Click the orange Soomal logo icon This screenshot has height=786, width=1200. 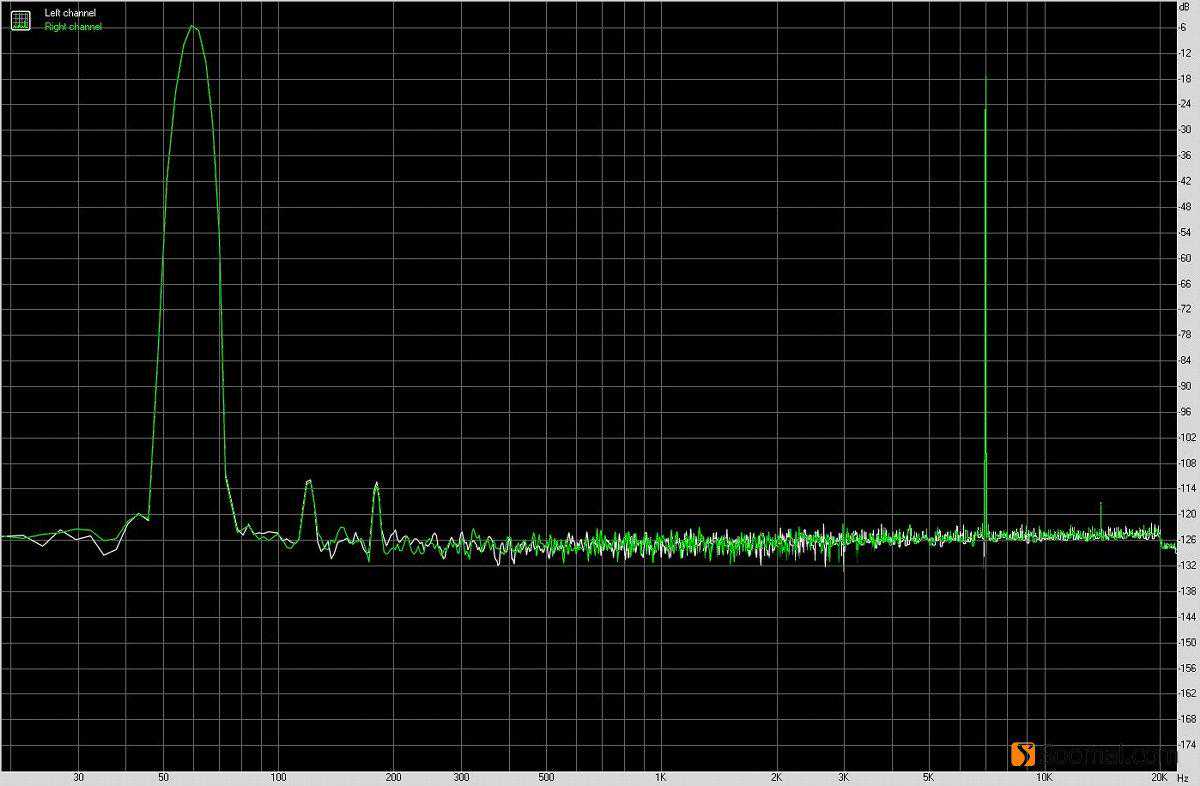(x=1022, y=755)
